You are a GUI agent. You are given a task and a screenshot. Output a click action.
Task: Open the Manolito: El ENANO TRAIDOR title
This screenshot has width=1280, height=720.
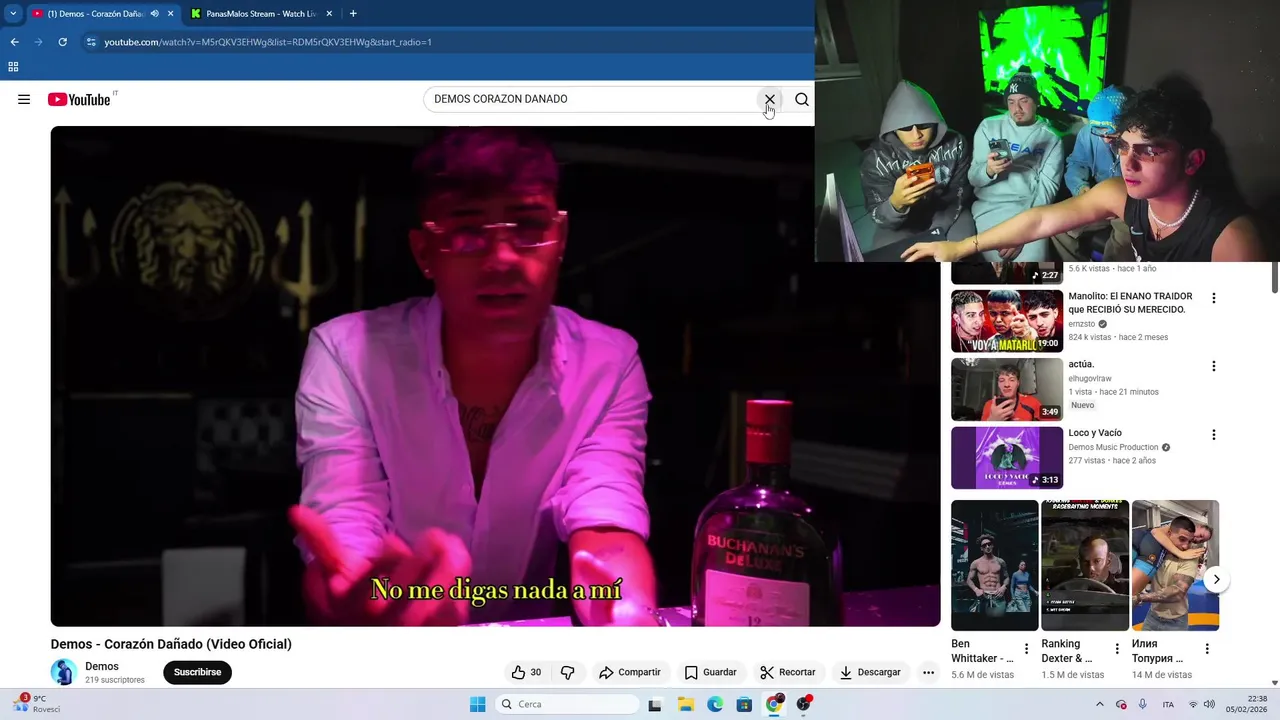[1130, 303]
